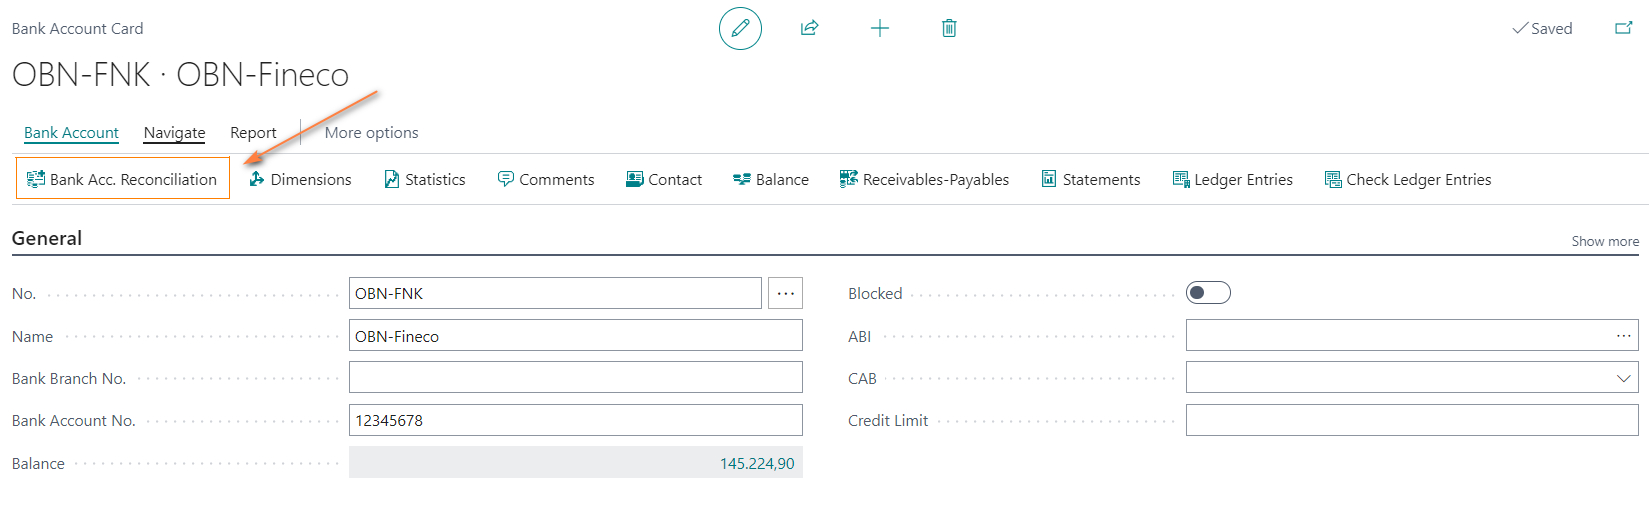Click the Share icon

(x=810, y=28)
